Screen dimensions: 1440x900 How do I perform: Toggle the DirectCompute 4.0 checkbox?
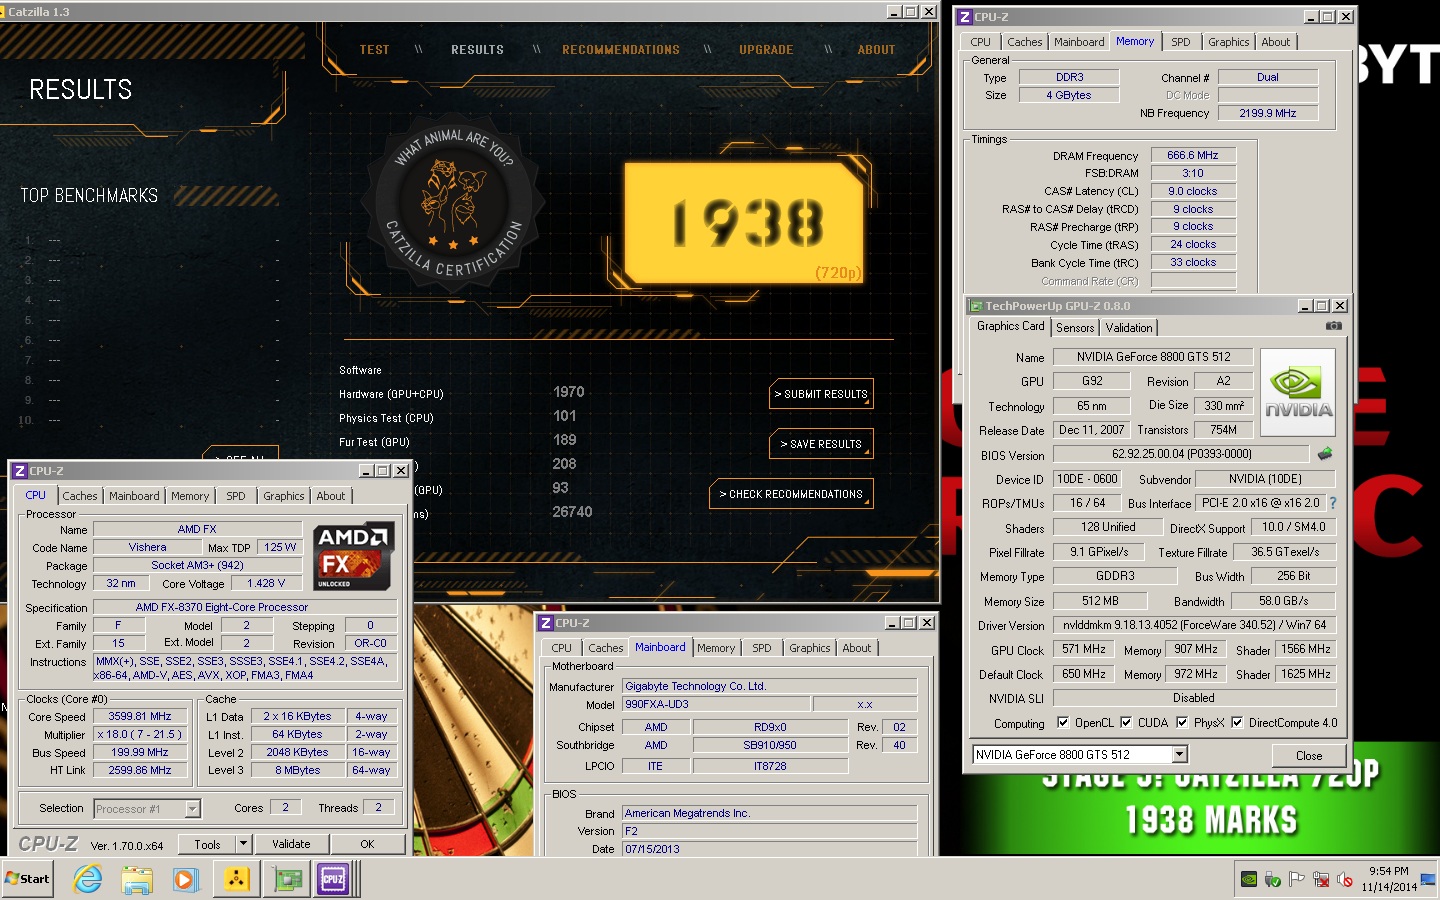[1237, 723]
